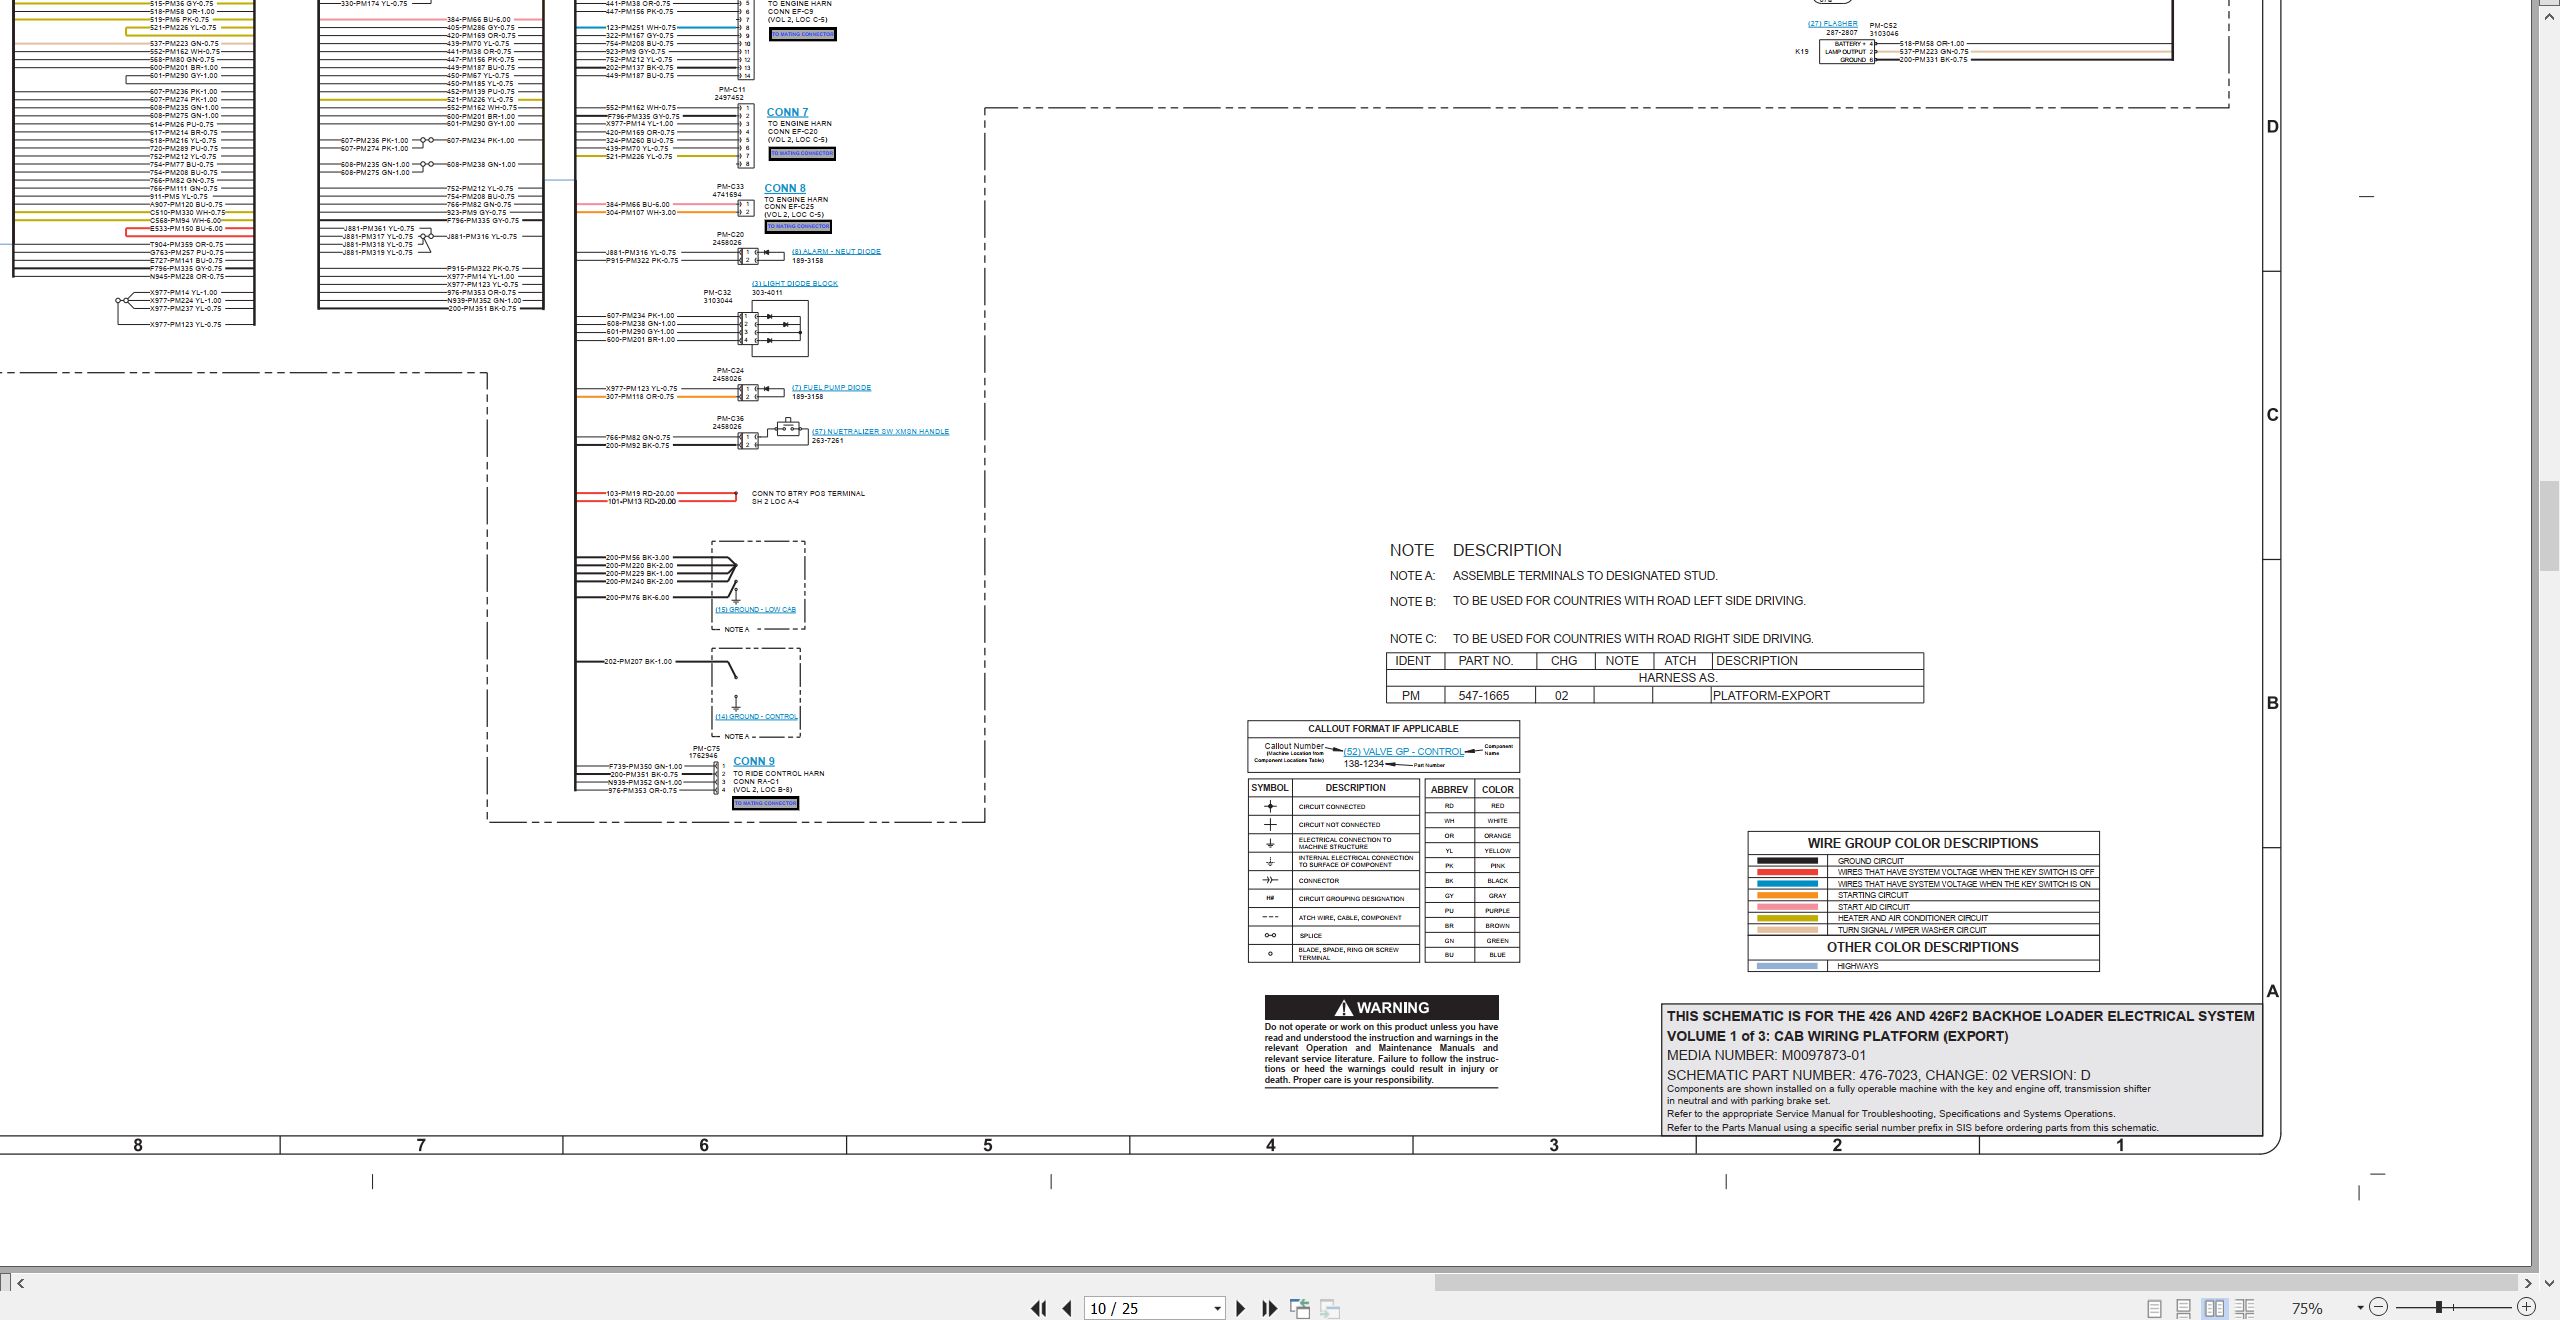Click the ground circuit black swatch
Screen dimensions: 2560x1320
tap(1787, 861)
